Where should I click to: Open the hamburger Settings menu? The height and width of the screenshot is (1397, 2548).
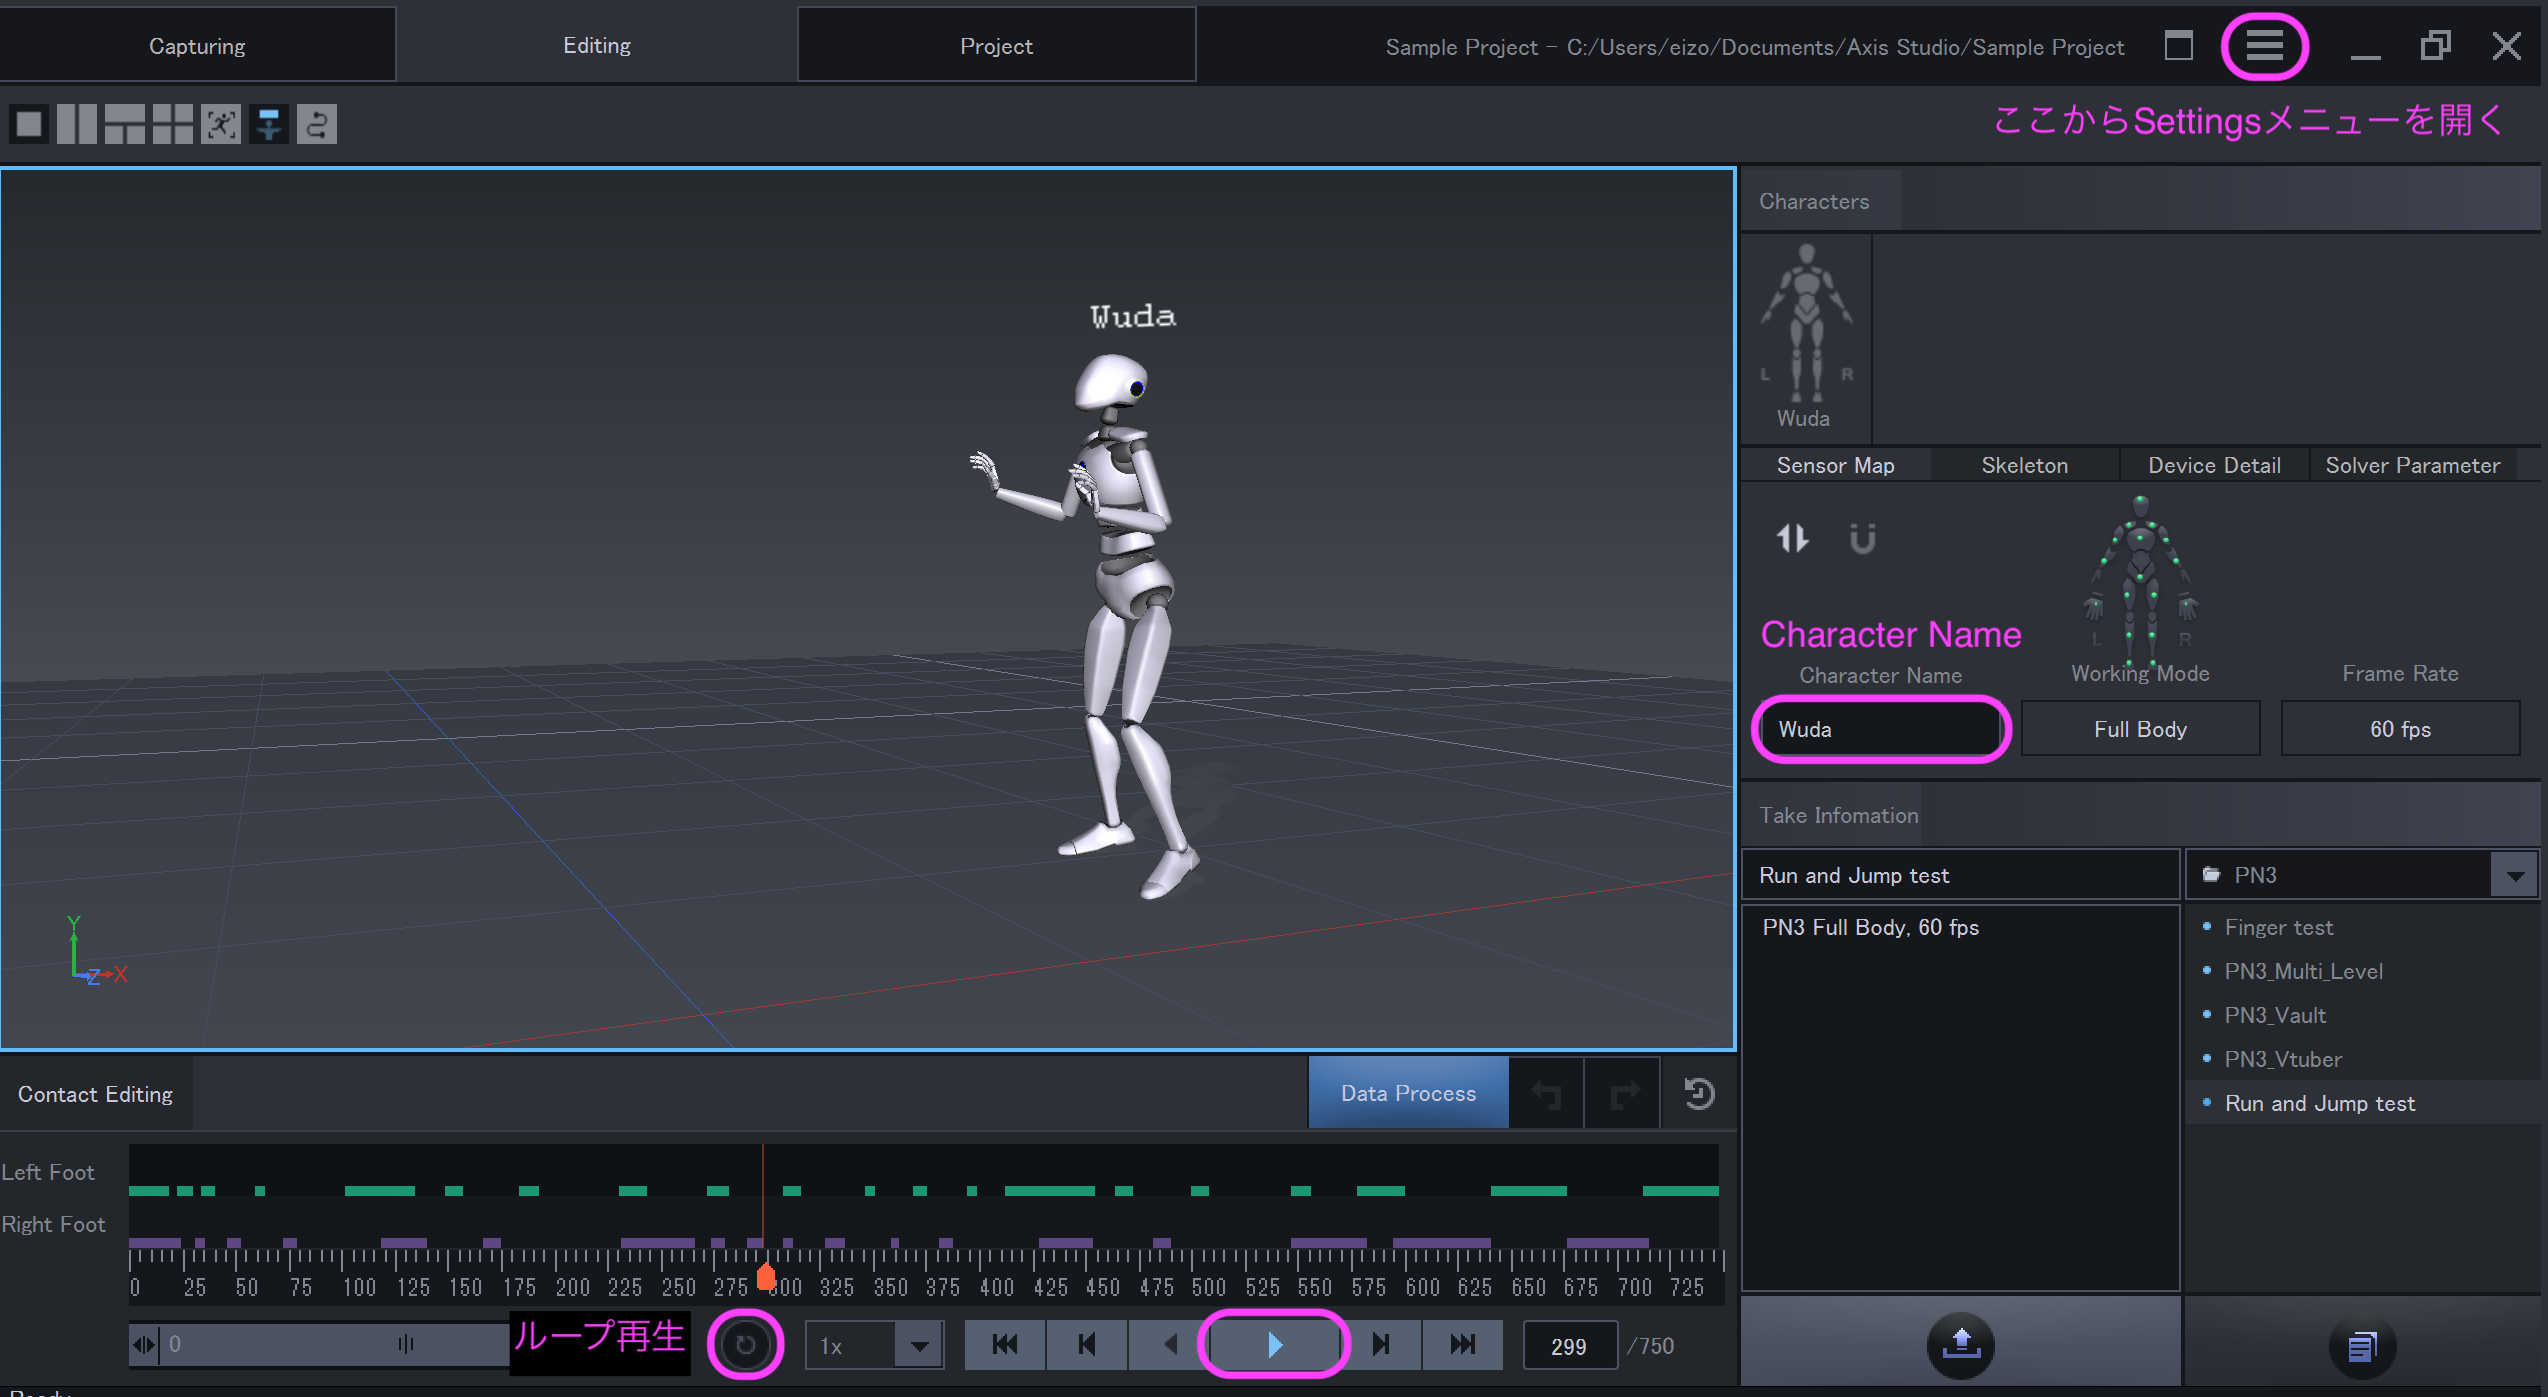(2264, 46)
